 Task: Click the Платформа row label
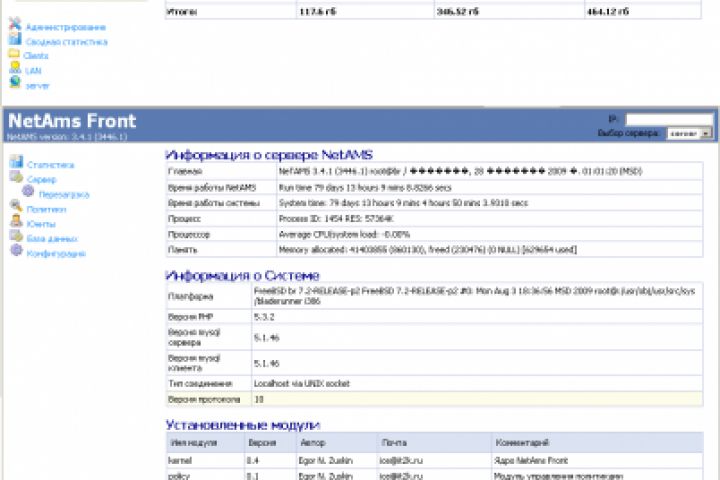pyautogui.click(x=191, y=296)
